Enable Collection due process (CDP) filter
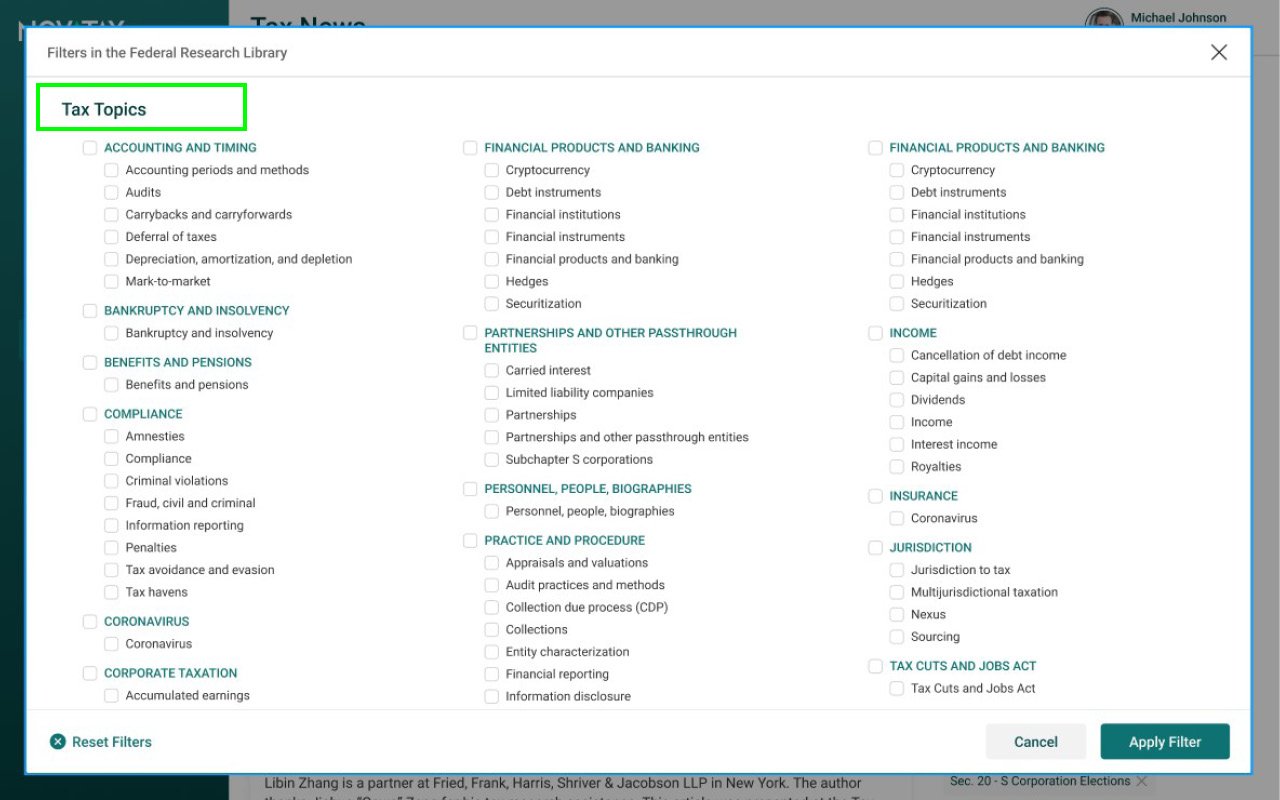 pos(491,607)
